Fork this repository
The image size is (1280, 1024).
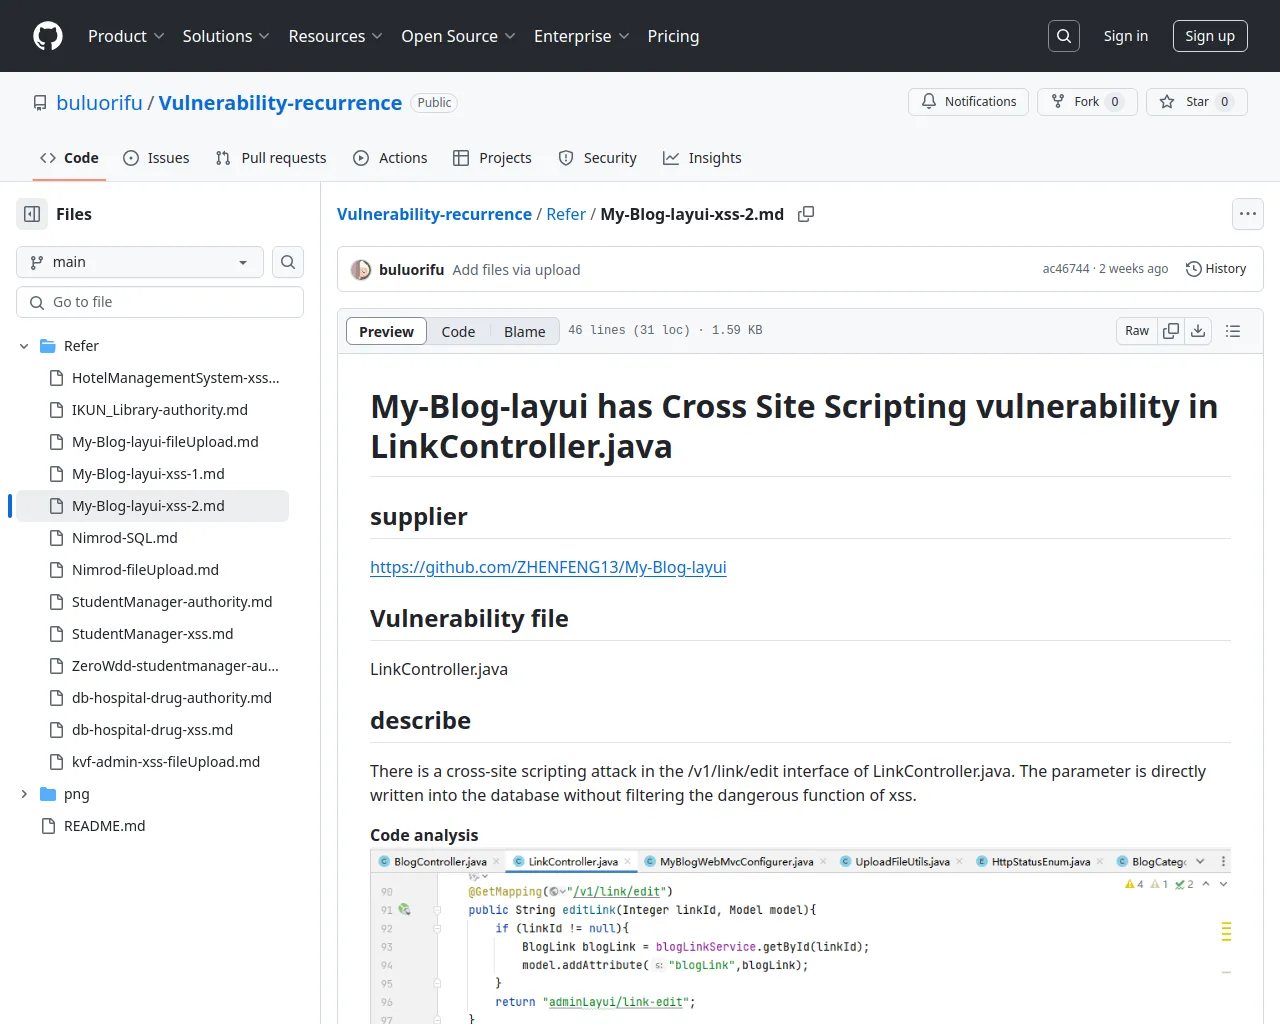pyautogui.click(x=1087, y=102)
